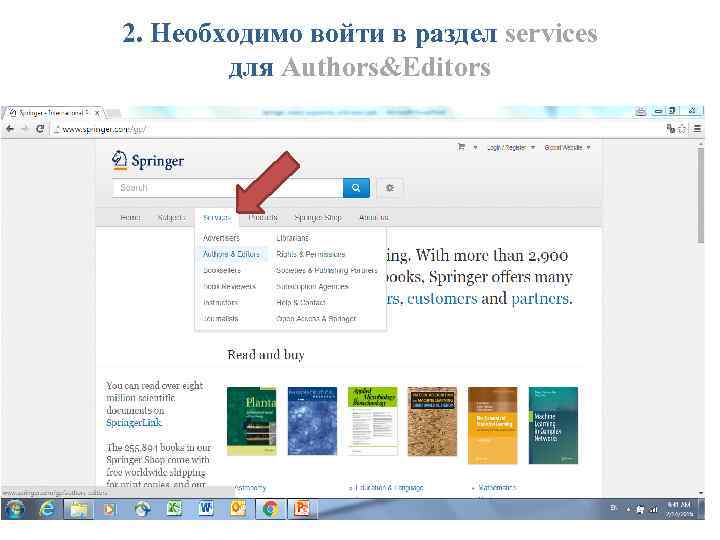The height and width of the screenshot is (540, 720).
Task: Open the Home menu item
Action: (130, 217)
